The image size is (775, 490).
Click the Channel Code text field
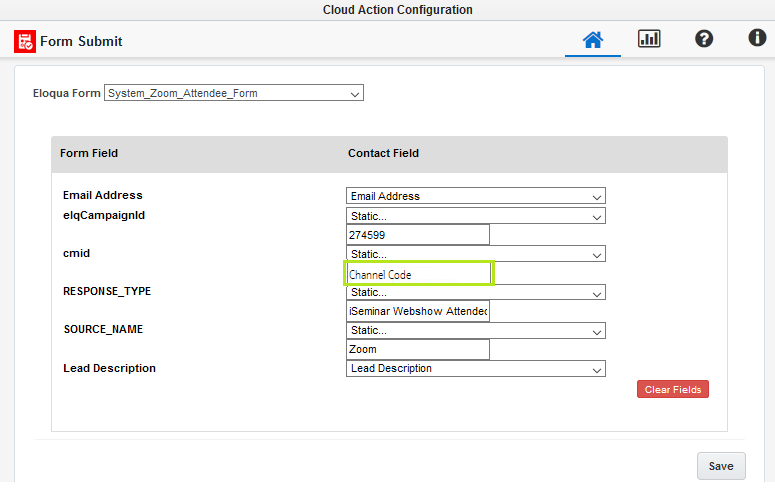pos(418,274)
